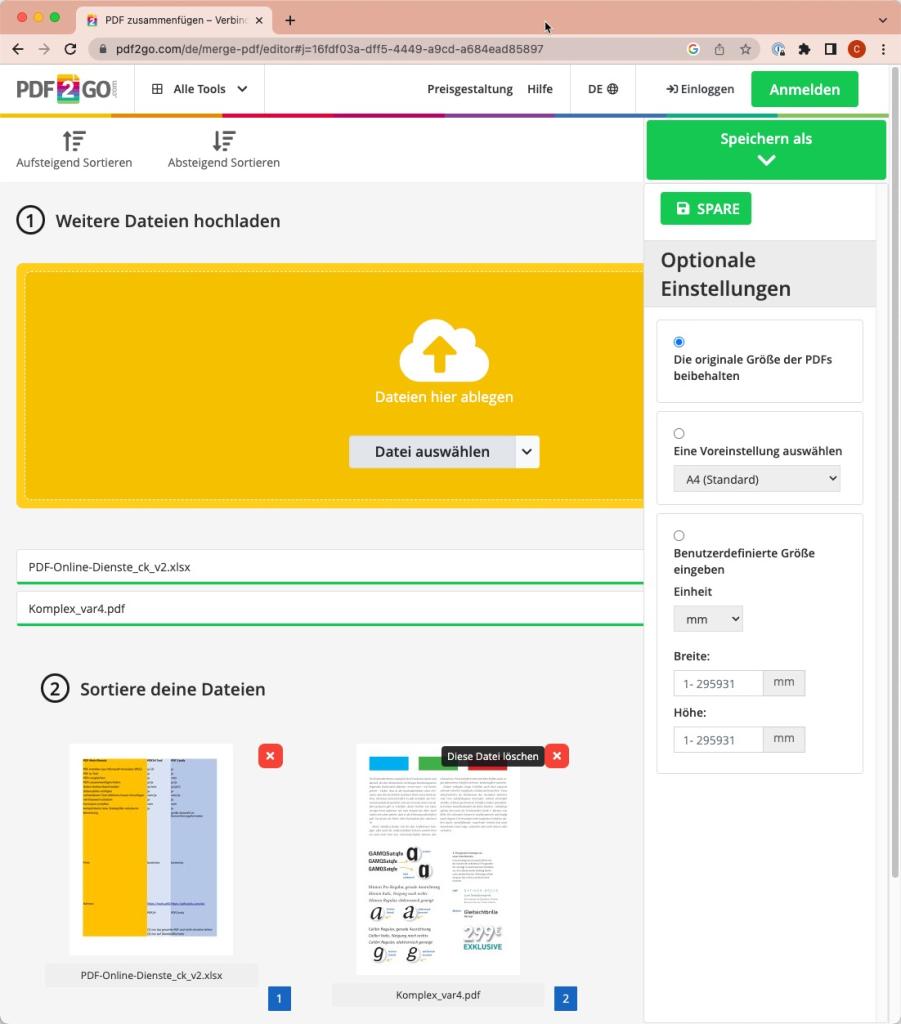The image size is (901, 1024).
Task: Click the PDF2GO logo
Action: [67, 89]
